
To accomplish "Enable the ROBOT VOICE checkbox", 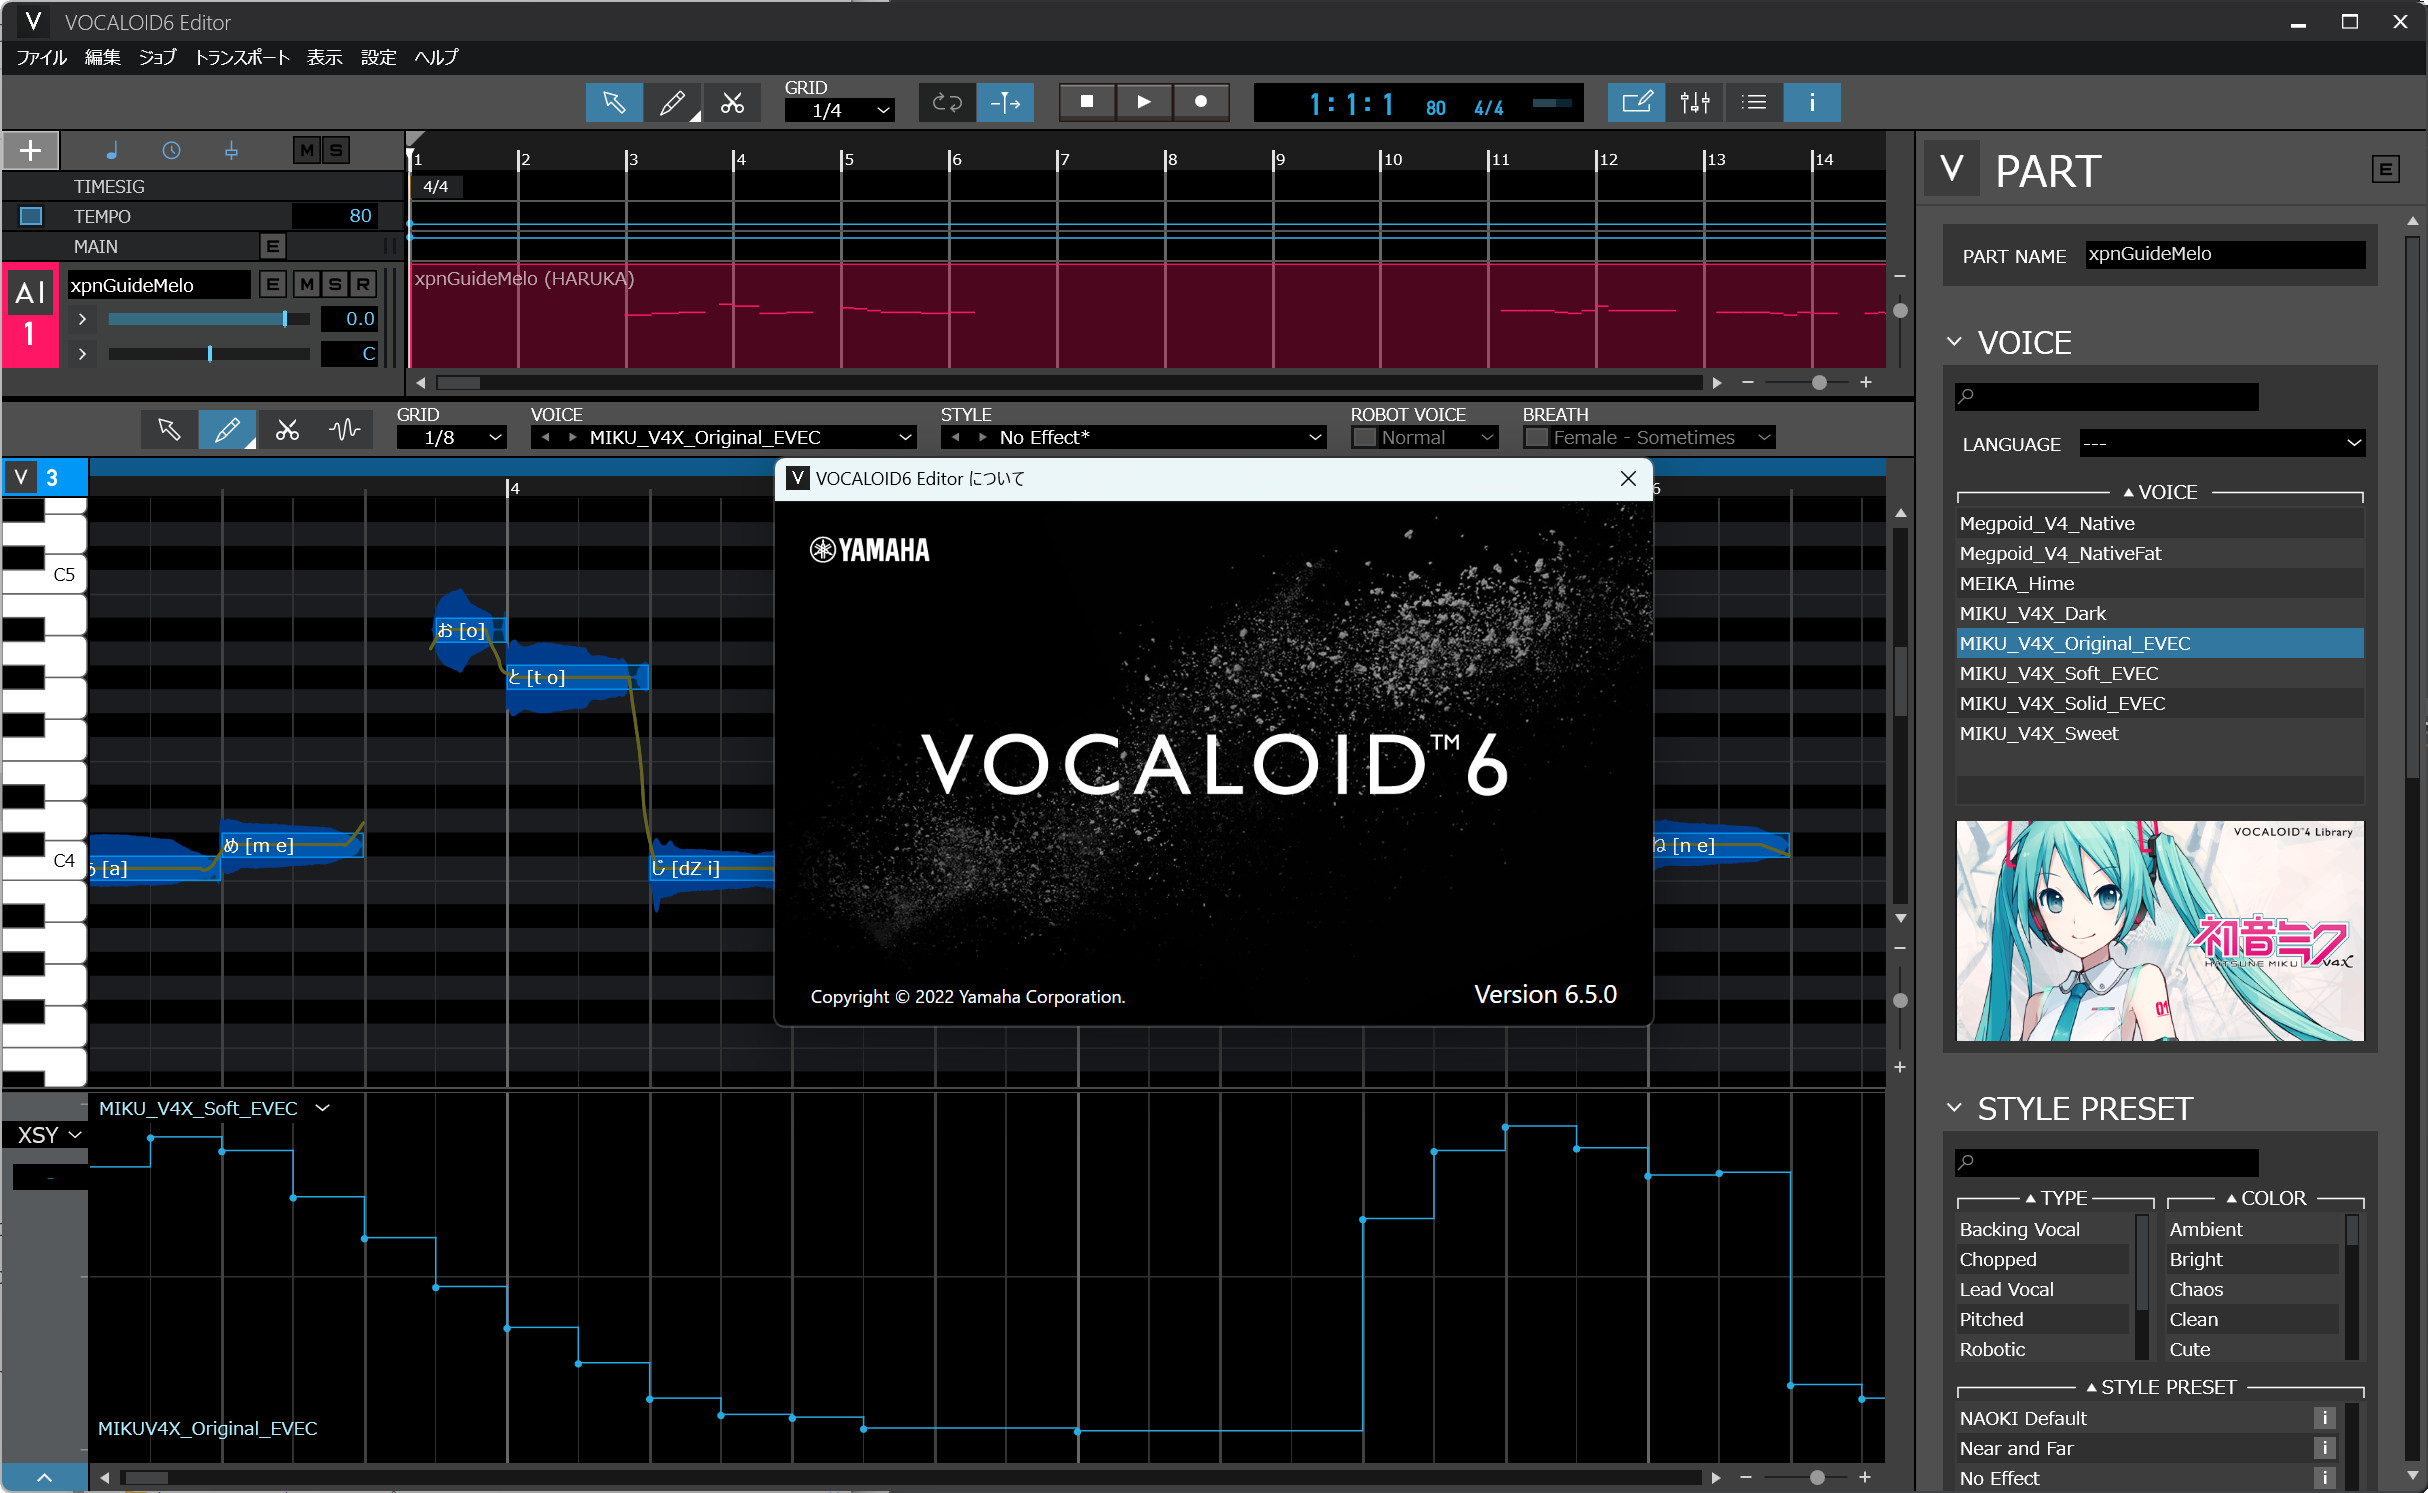I will point(1364,438).
